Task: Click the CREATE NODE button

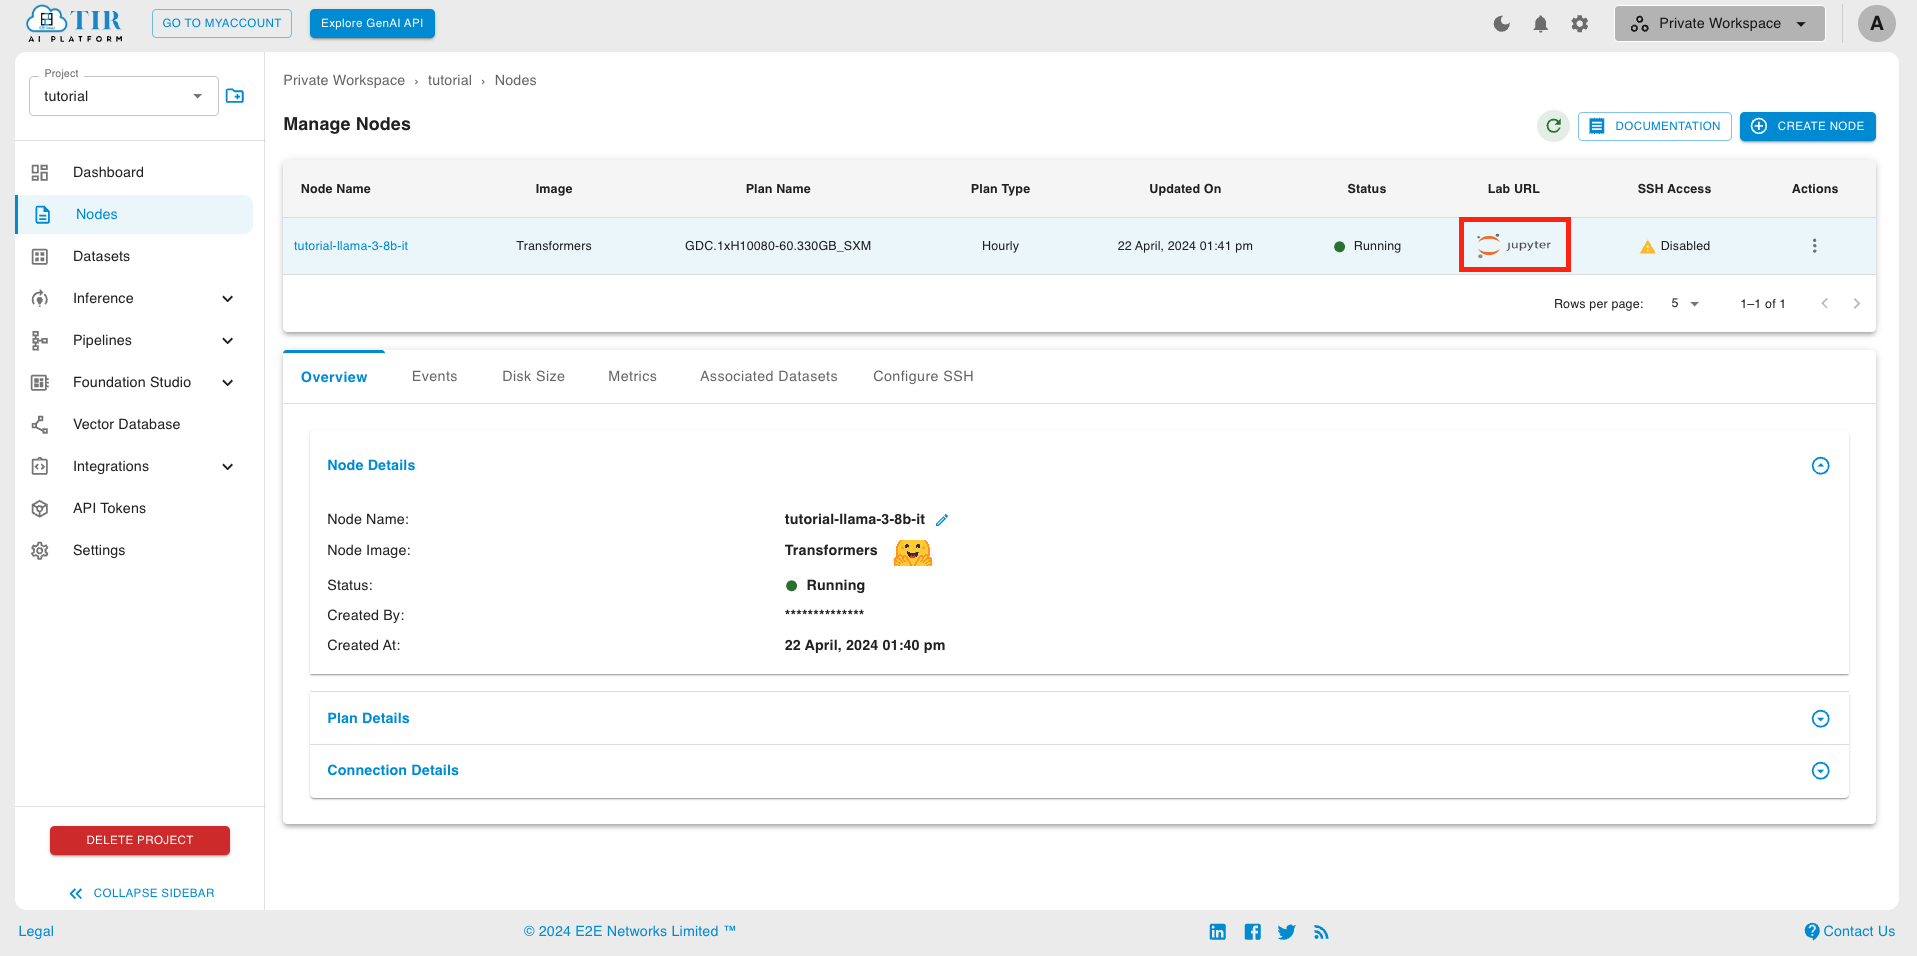Action: pyautogui.click(x=1807, y=126)
